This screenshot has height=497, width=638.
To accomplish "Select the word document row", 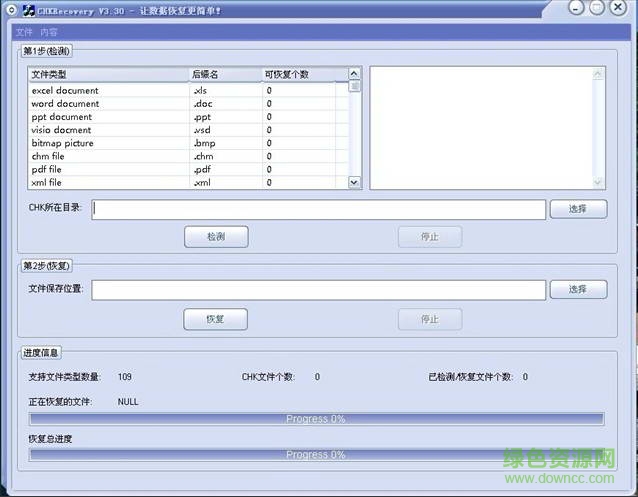I will 188,104.
